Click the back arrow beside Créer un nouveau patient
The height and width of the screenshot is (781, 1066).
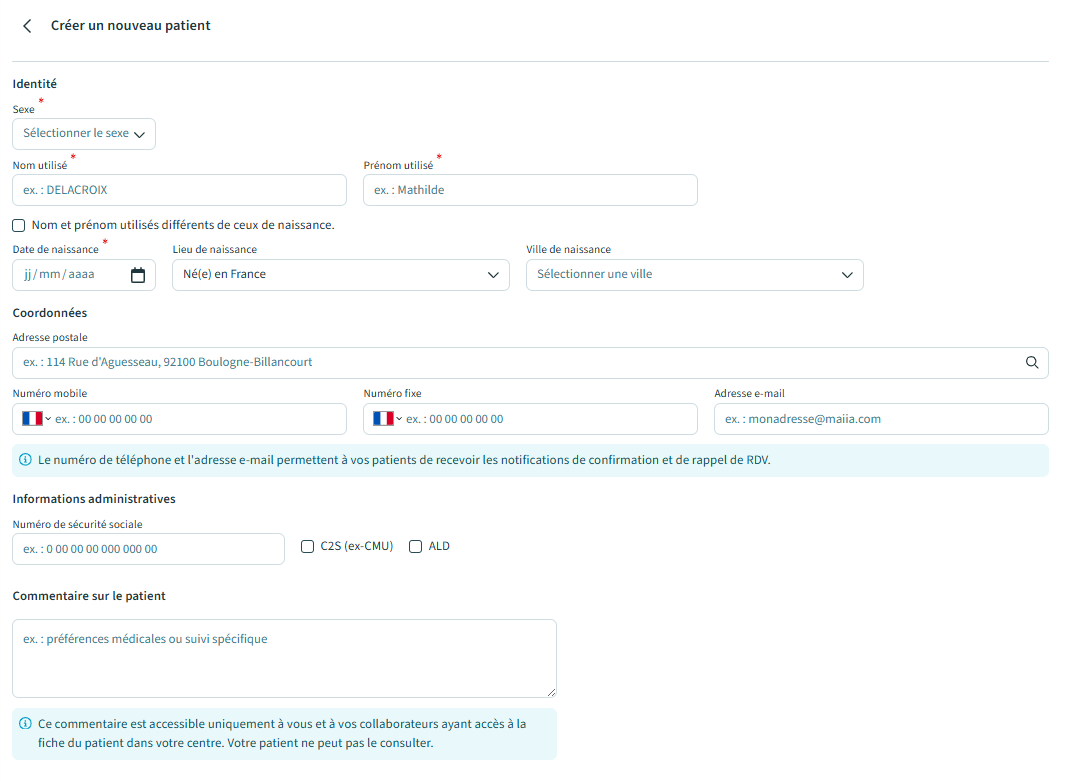click(27, 26)
